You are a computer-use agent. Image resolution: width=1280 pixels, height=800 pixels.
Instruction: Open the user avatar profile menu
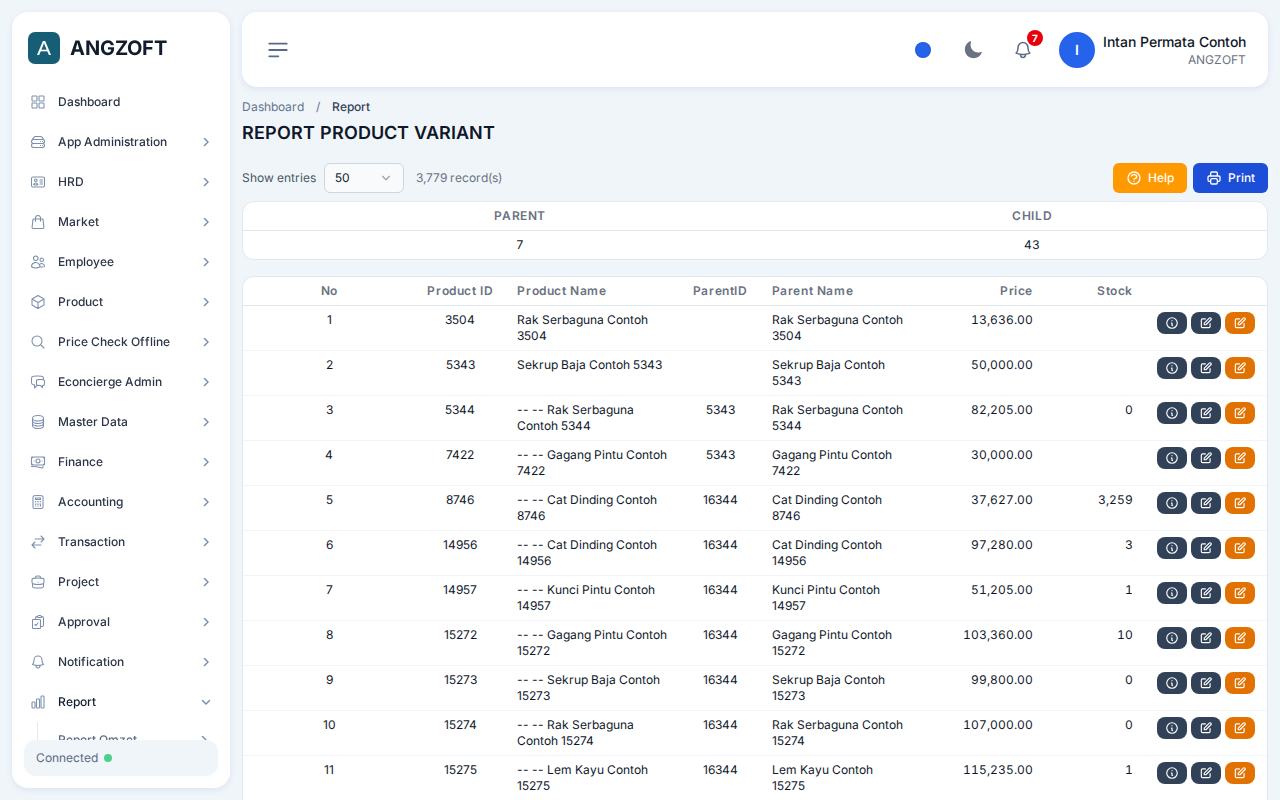pos(1077,50)
